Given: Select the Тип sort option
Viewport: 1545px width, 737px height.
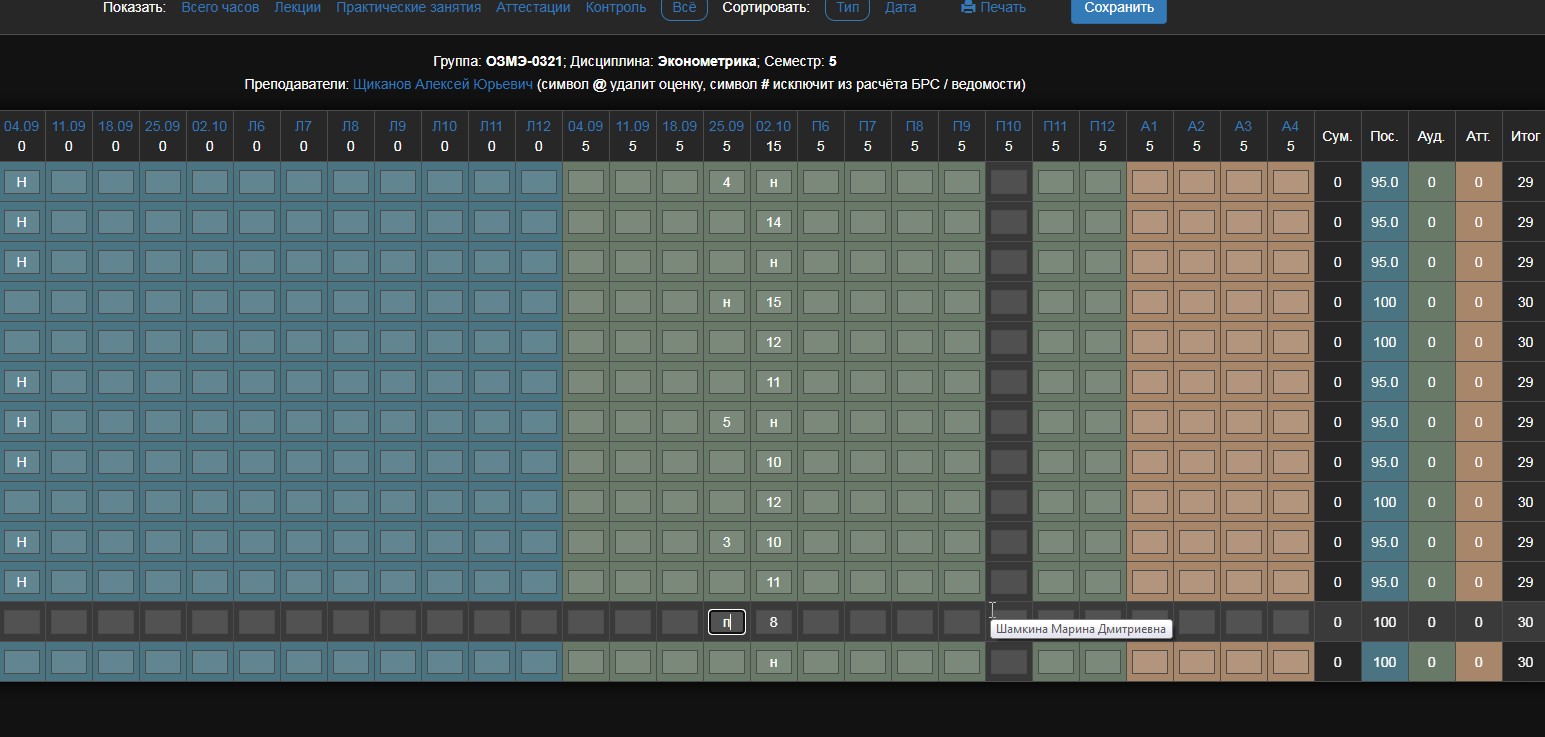Looking at the screenshot, I should (x=846, y=7).
